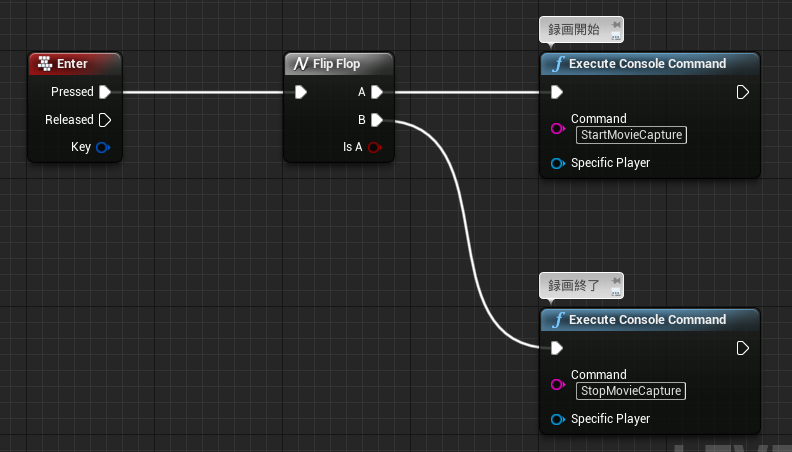The height and width of the screenshot is (452, 792).
Task: Select the Flip Flop node title
Action: click(336, 64)
